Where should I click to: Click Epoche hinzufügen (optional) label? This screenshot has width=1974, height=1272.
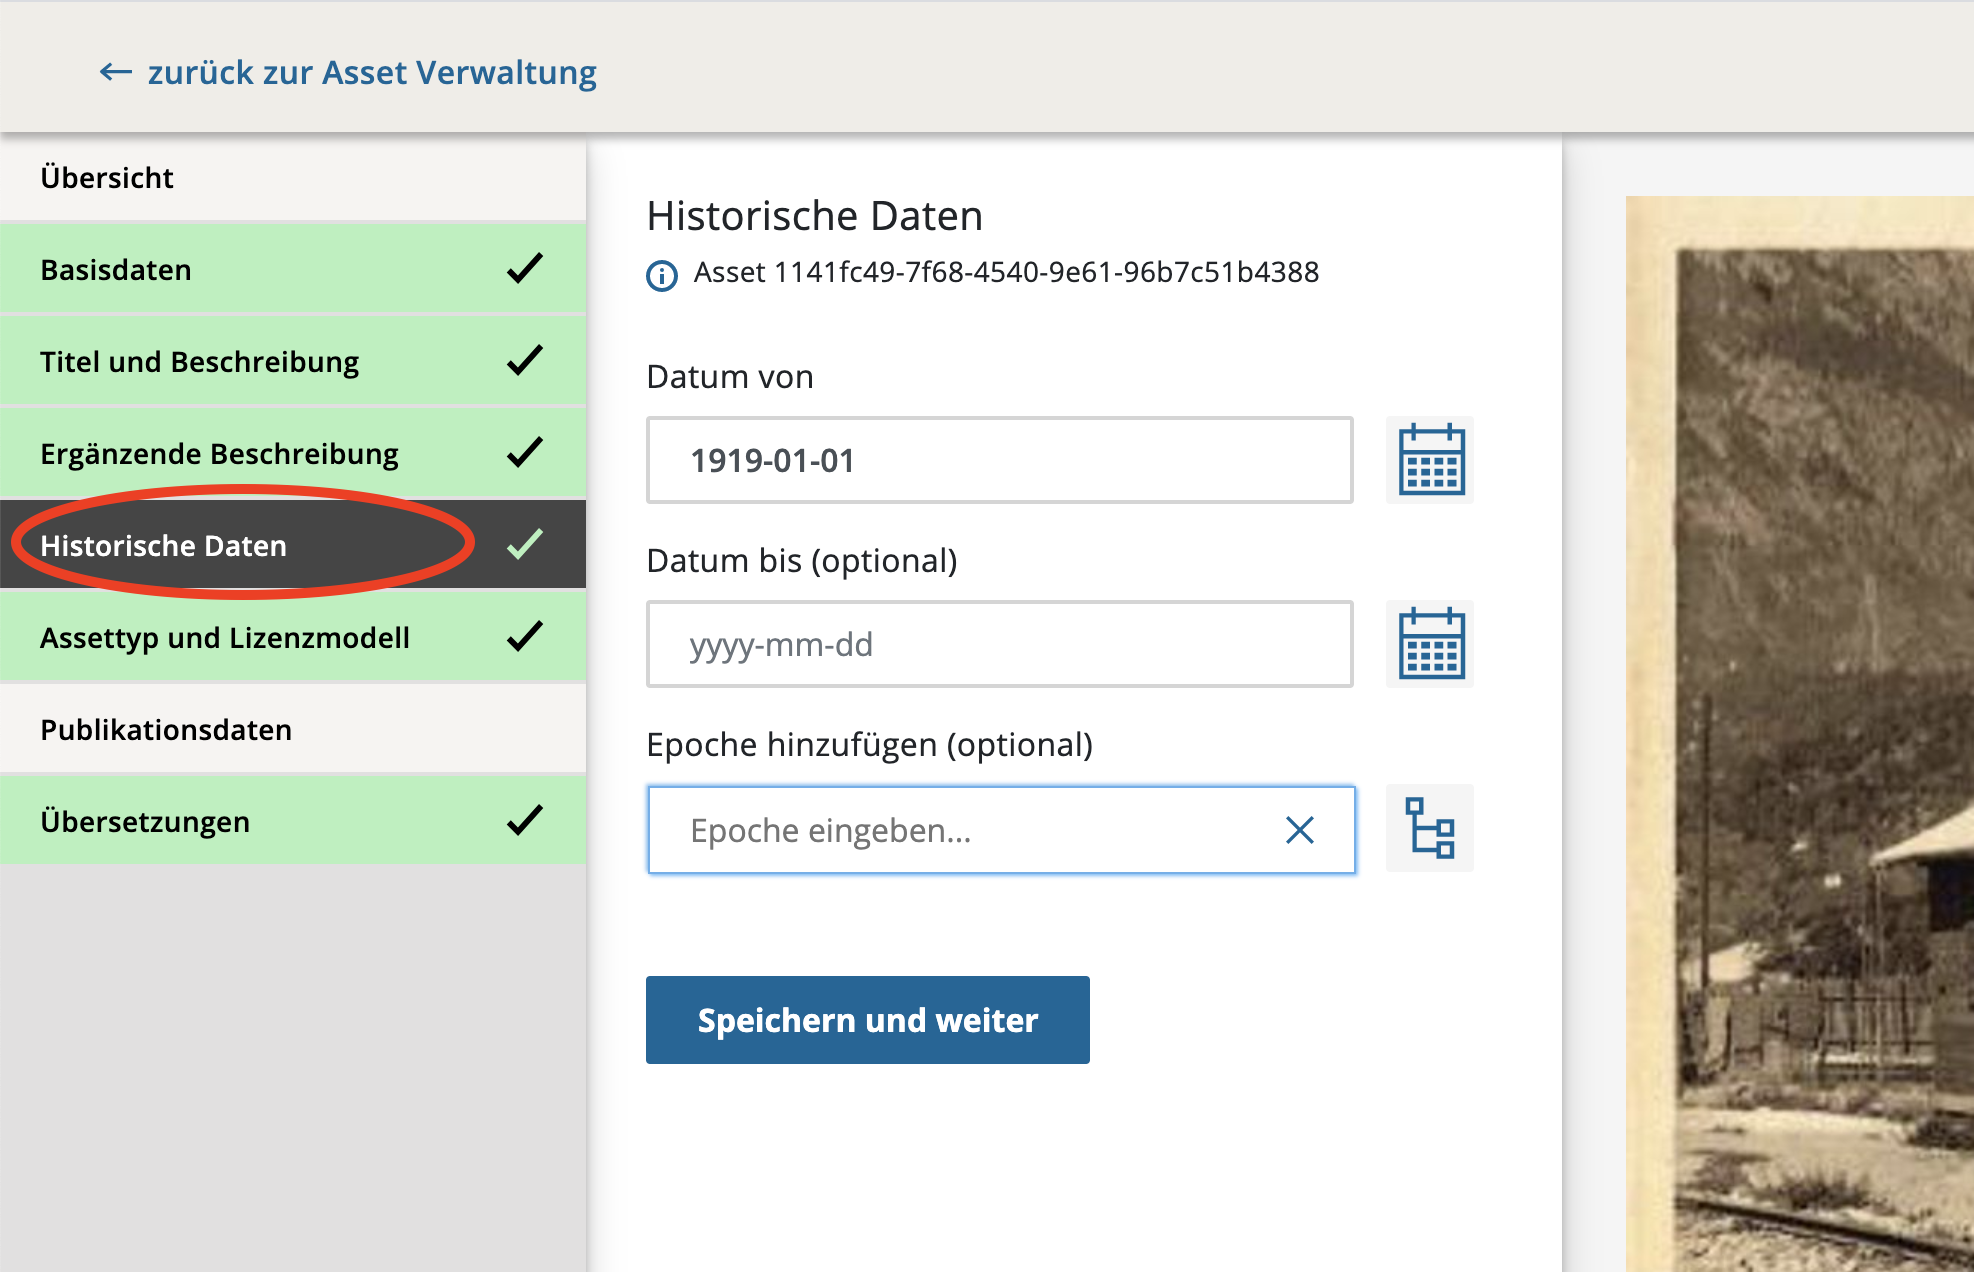870,745
